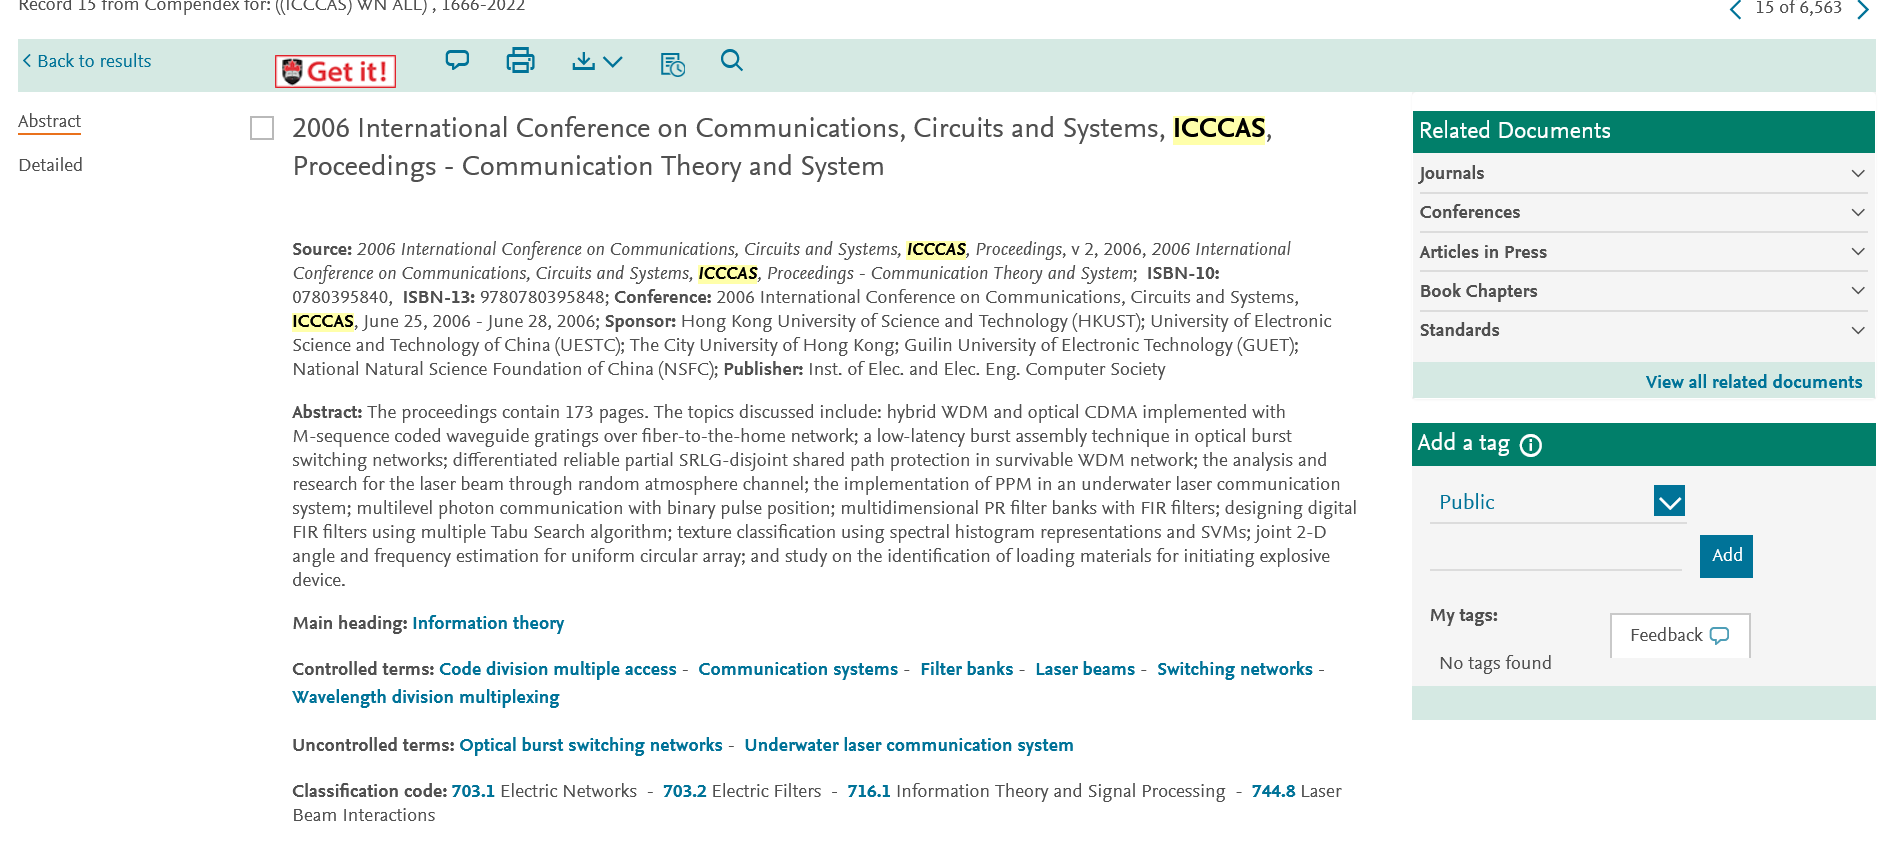Print this record using printer icon
The image size is (1893, 850).
[520, 61]
